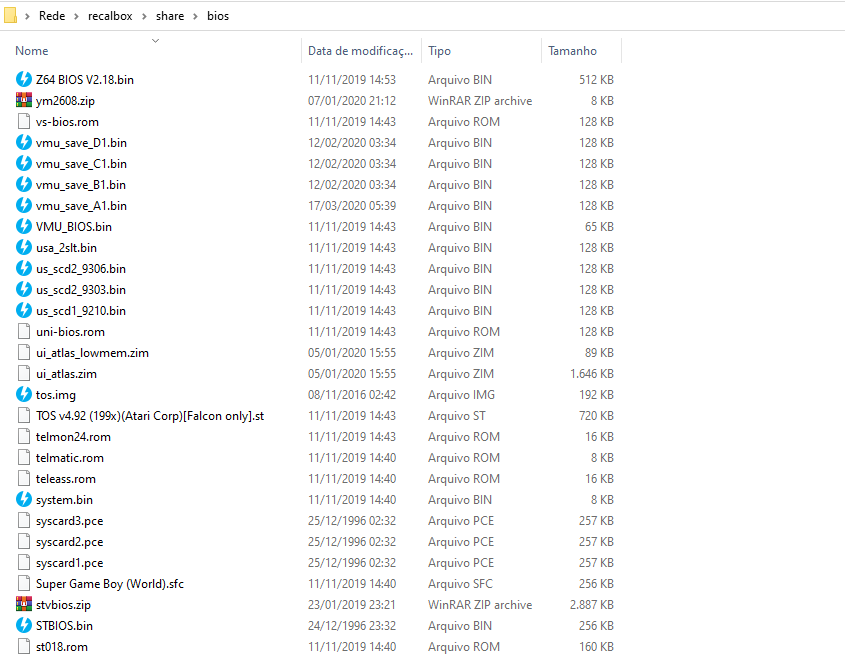The width and height of the screenshot is (845, 667).
Task: Click the size value 512 KB
Action: (597, 79)
